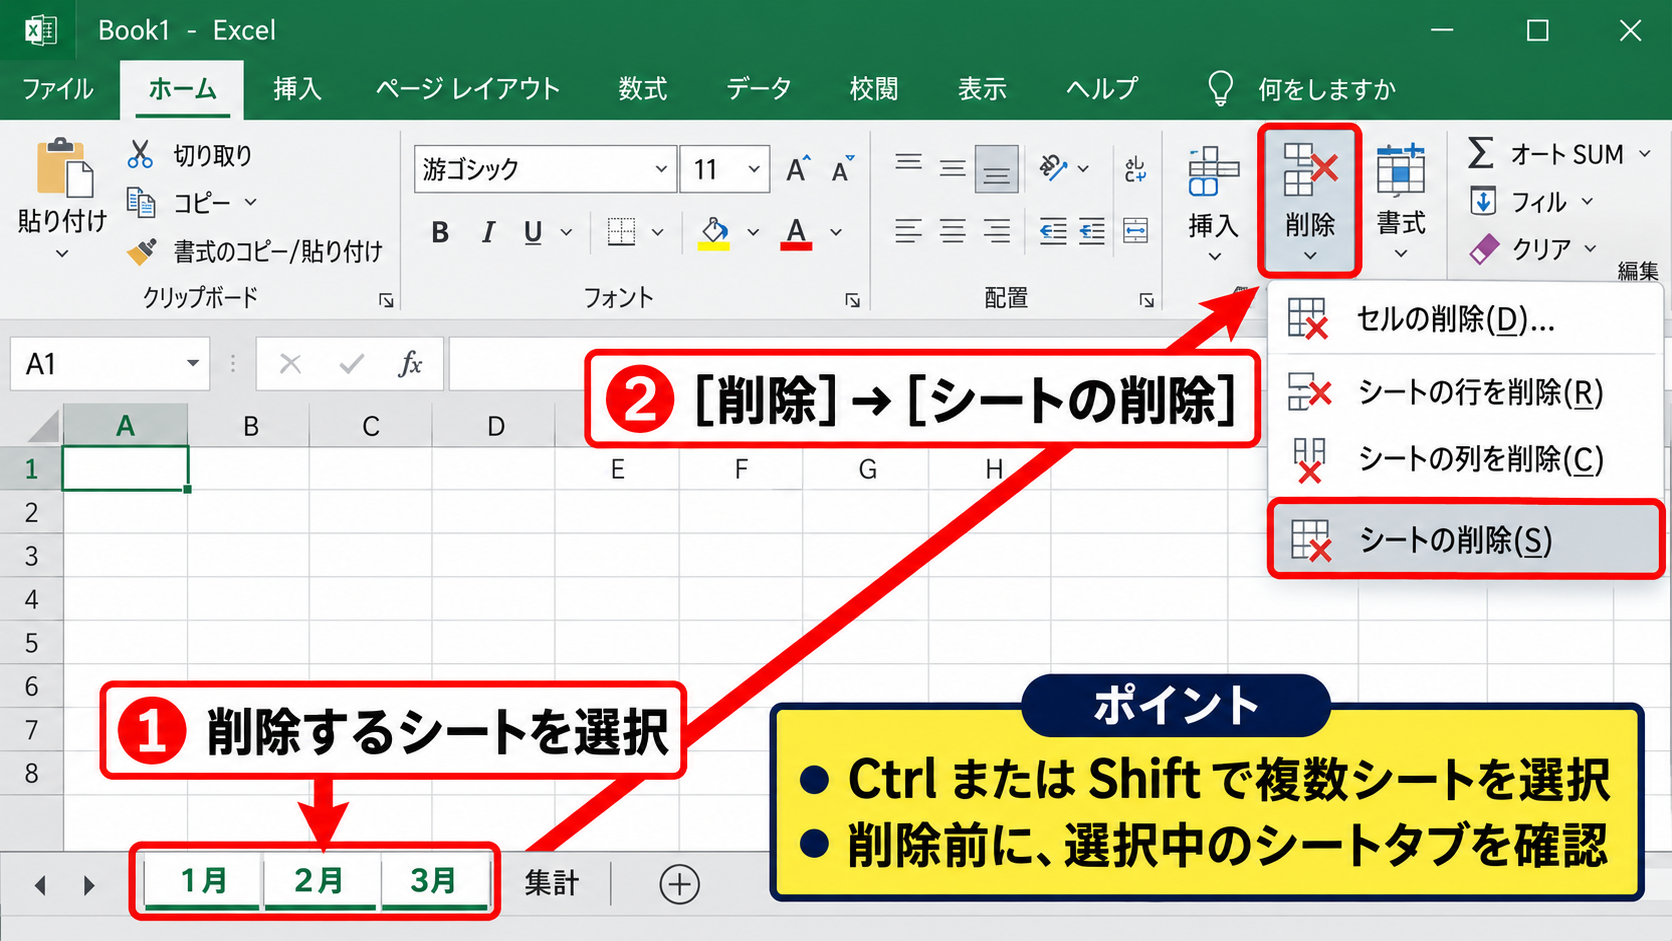This screenshot has width=1672, height=941.
Task: Decrease font size with small A icon
Action: click(x=843, y=169)
